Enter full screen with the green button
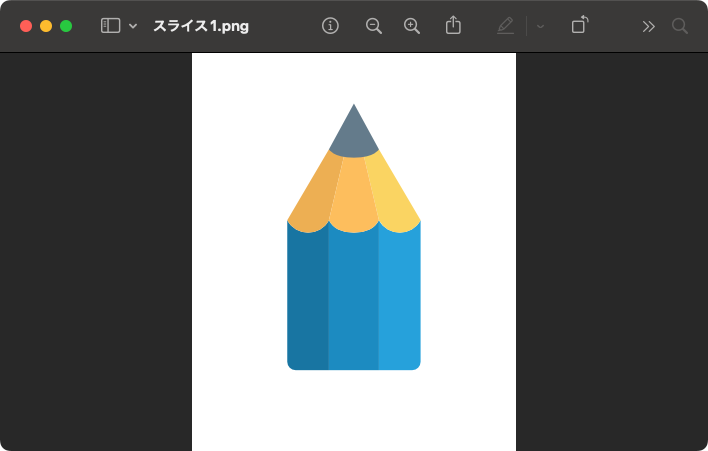708x451 pixels. click(66, 26)
